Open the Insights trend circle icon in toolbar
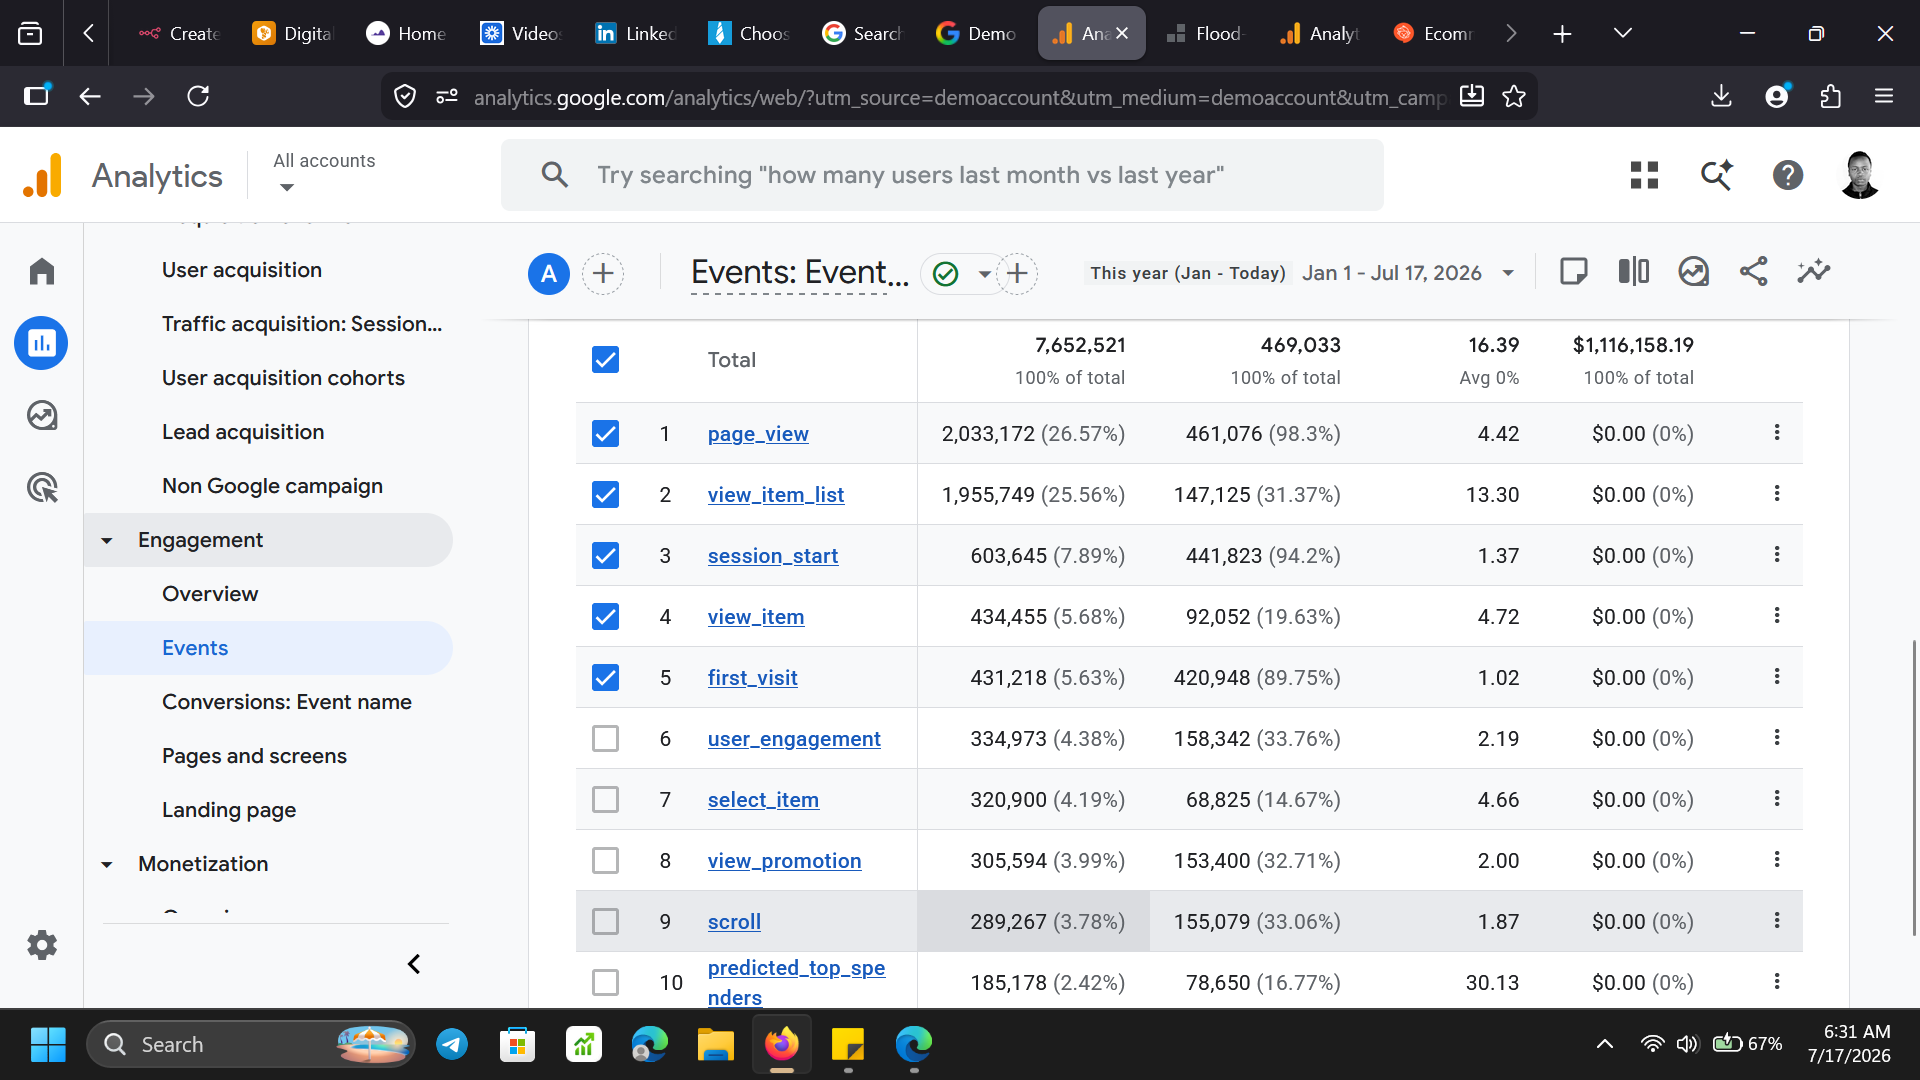 (x=1694, y=272)
